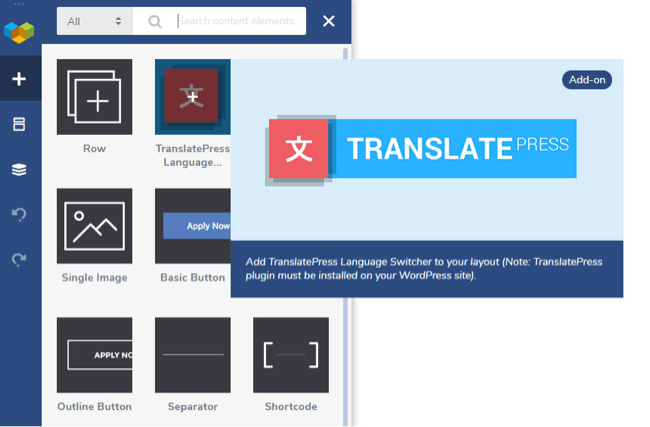The image size is (650, 427).
Task: Close the Add Element panel
Action: pyautogui.click(x=329, y=21)
